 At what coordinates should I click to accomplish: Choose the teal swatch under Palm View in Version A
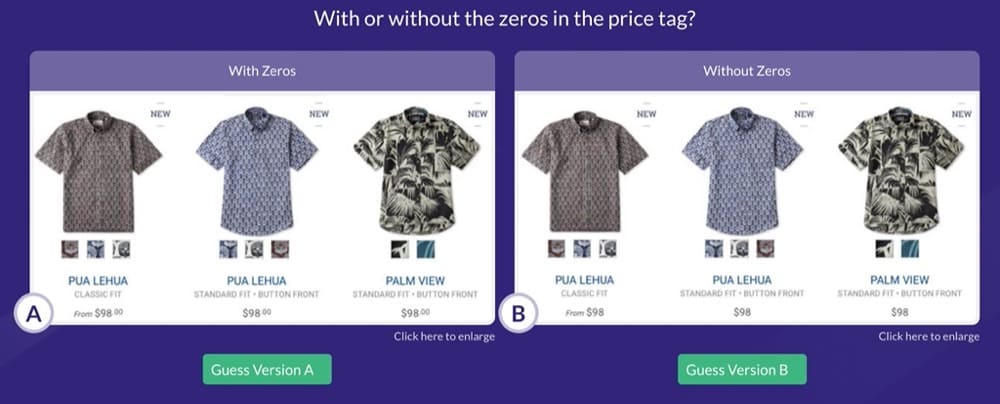tap(426, 249)
